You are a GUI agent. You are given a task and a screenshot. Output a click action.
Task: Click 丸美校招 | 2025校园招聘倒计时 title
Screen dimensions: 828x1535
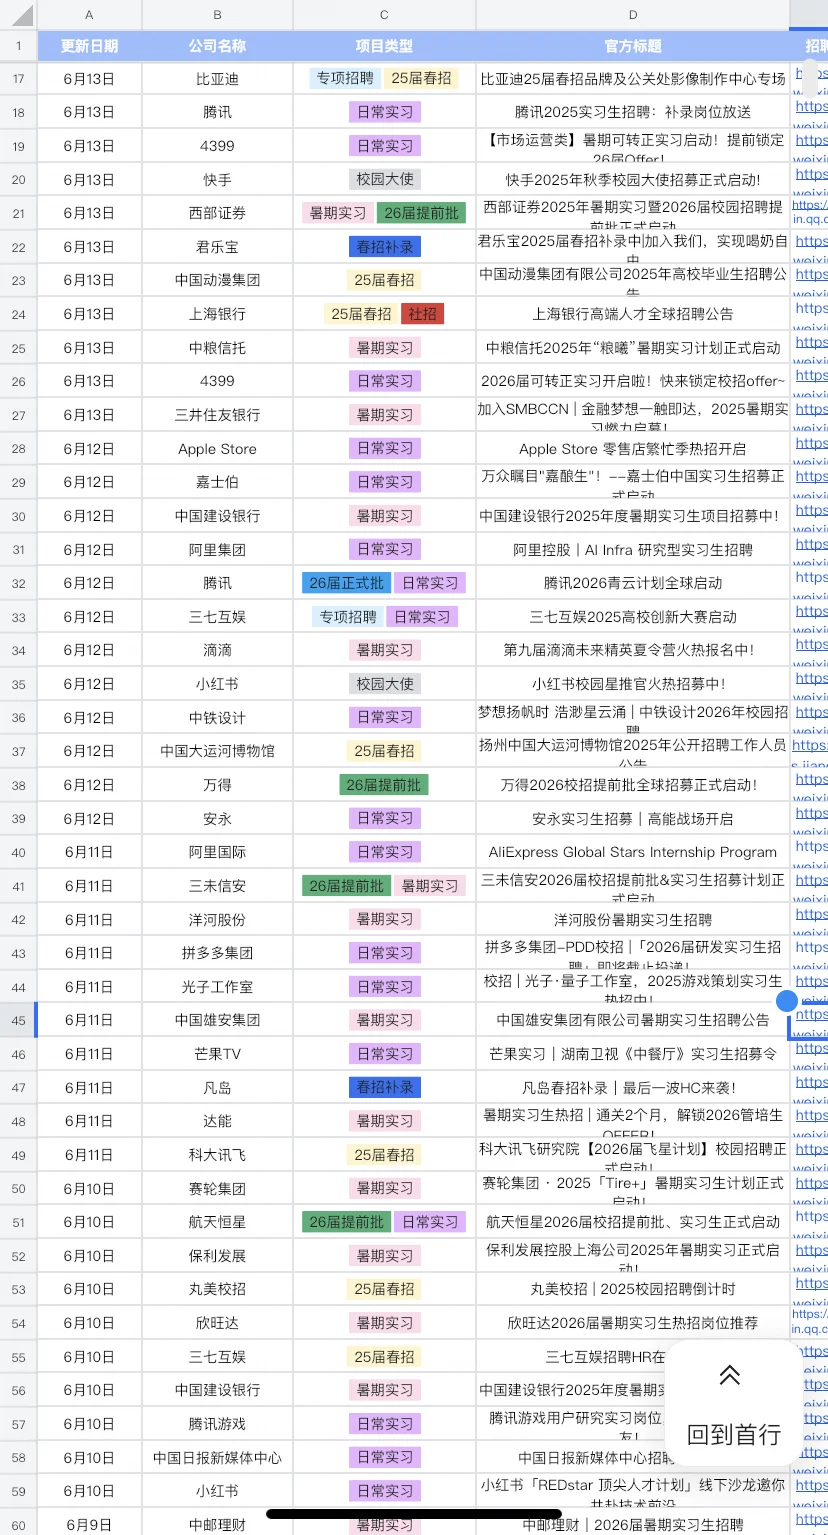click(x=633, y=1289)
